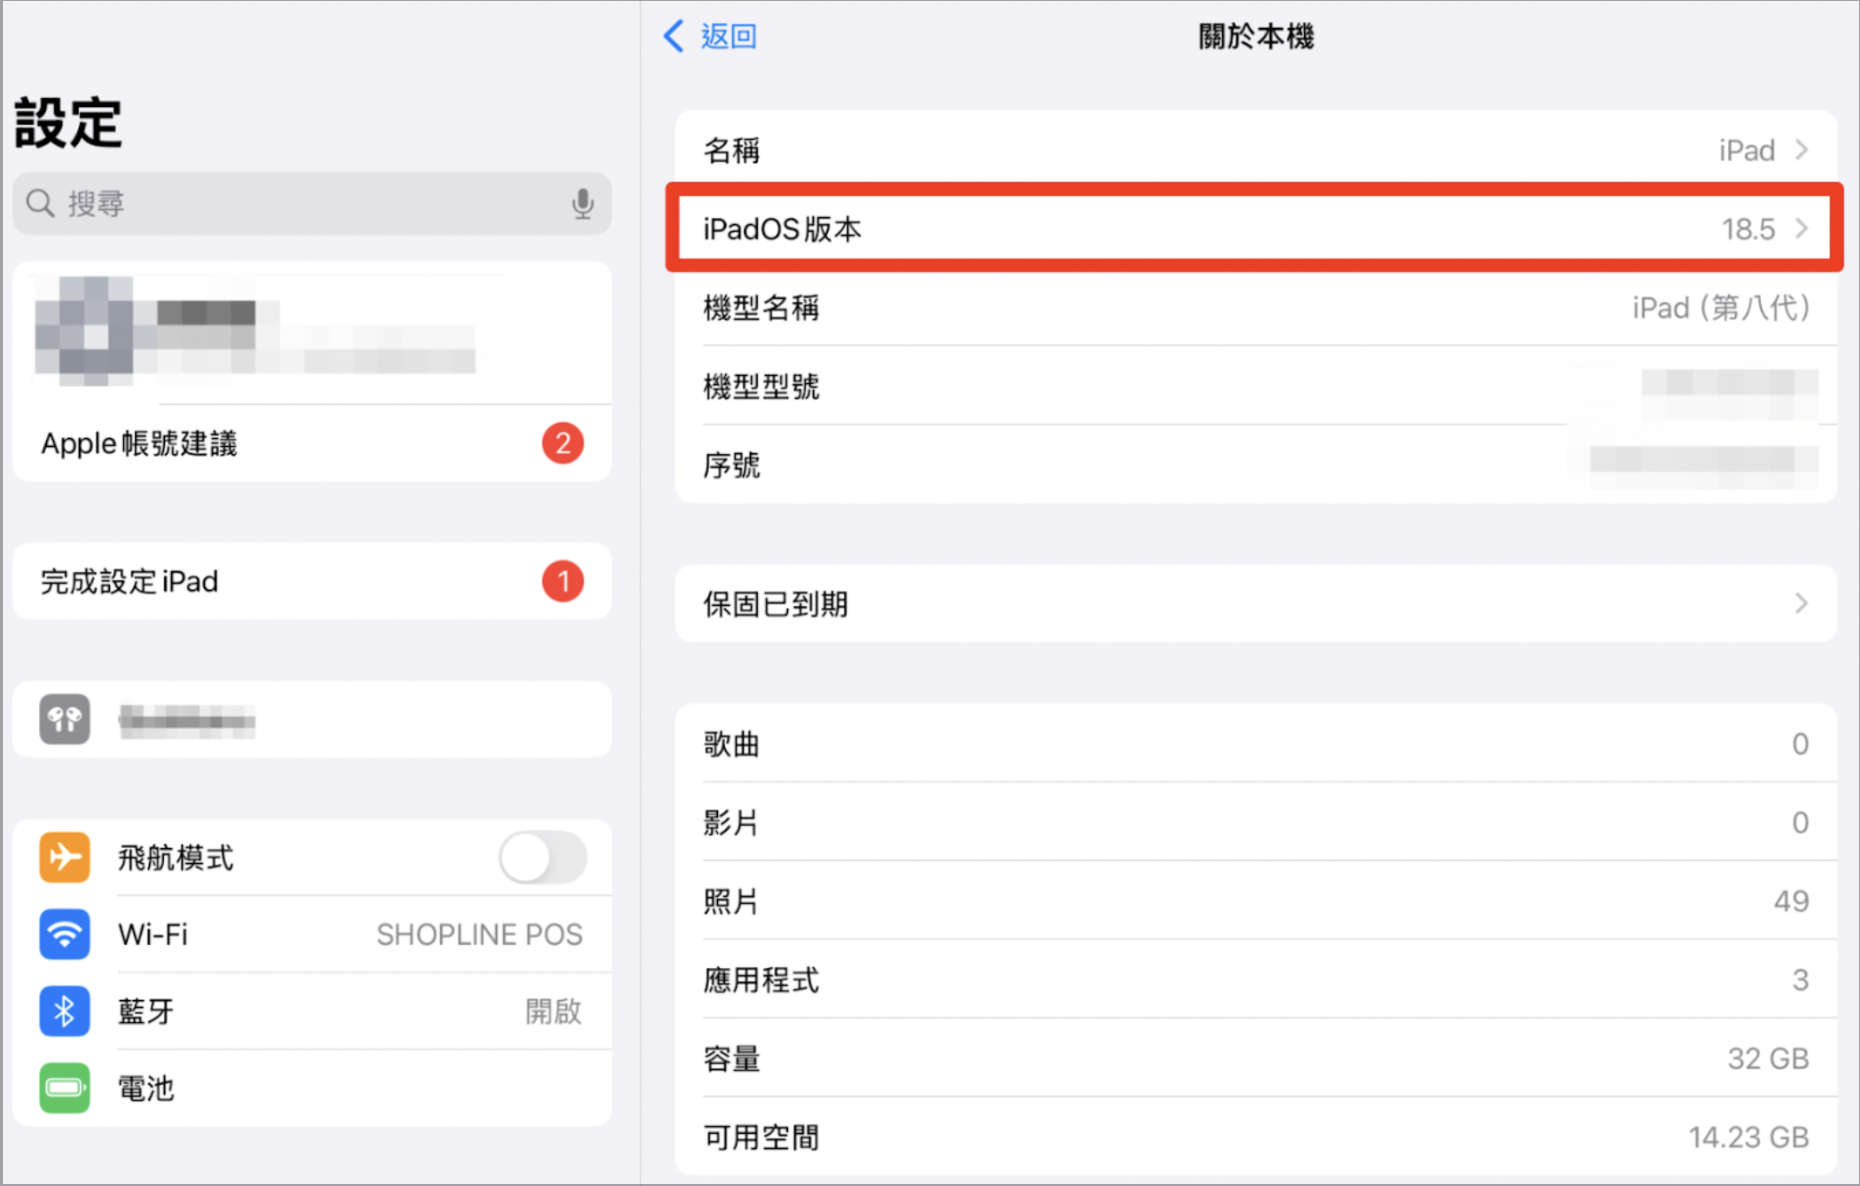Select the iPadOS 版本 label
This screenshot has height=1186, width=1860.
tap(782, 229)
